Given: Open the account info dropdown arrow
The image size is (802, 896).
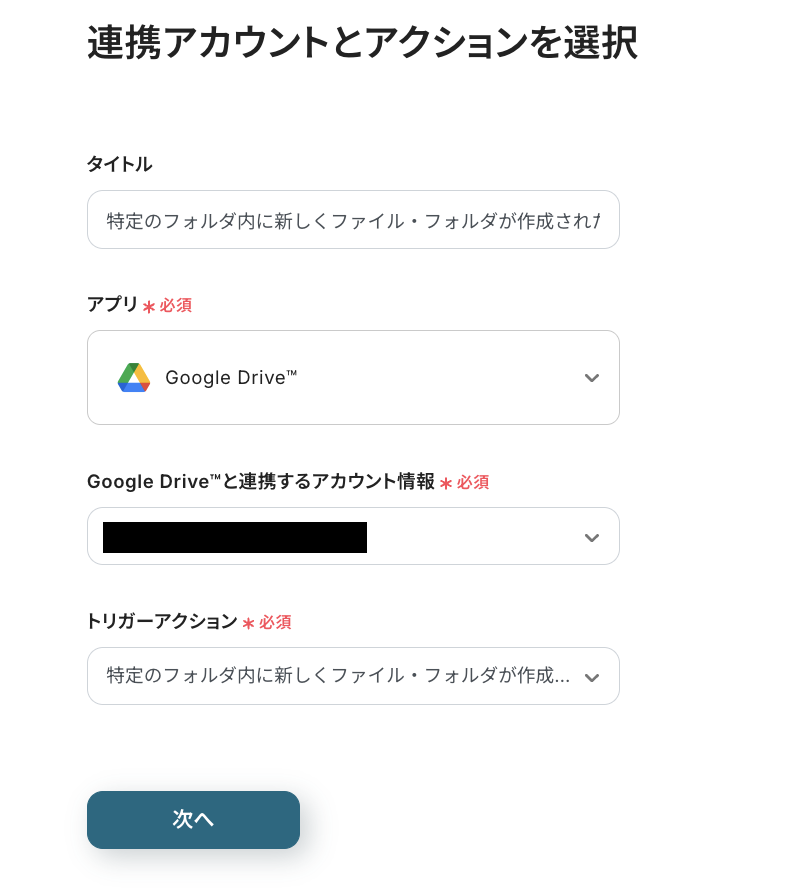Looking at the screenshot, I should tap(592, 538).
